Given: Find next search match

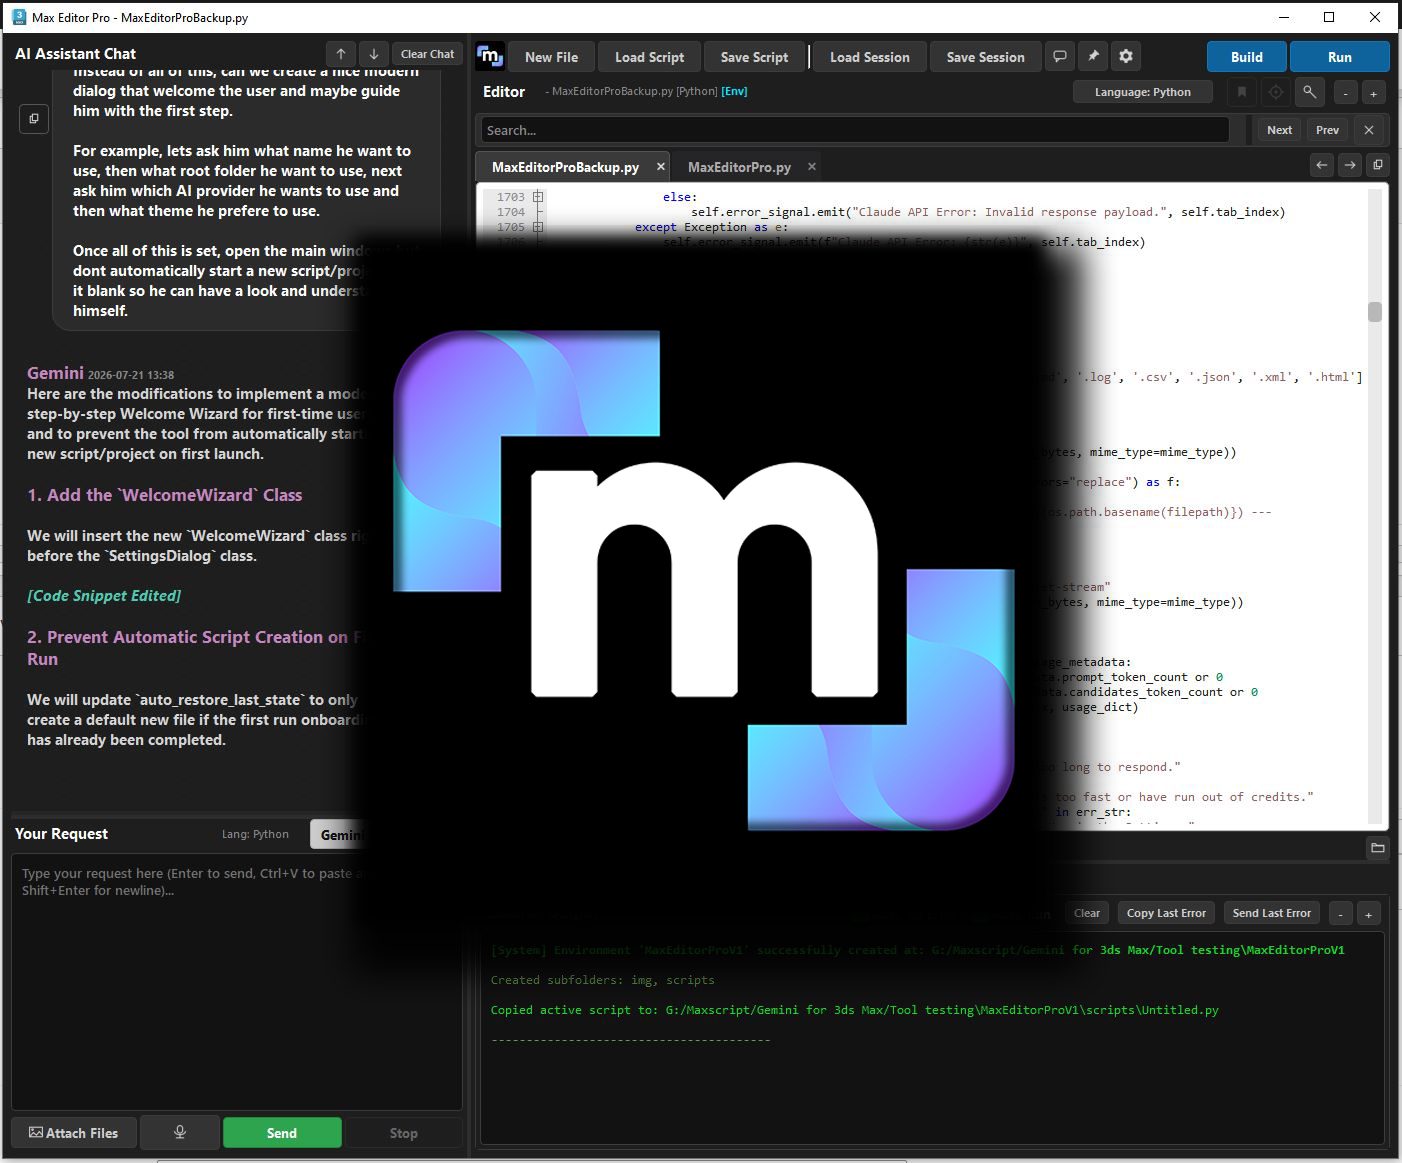Looking at the screenshot, I should (1280, 130).
